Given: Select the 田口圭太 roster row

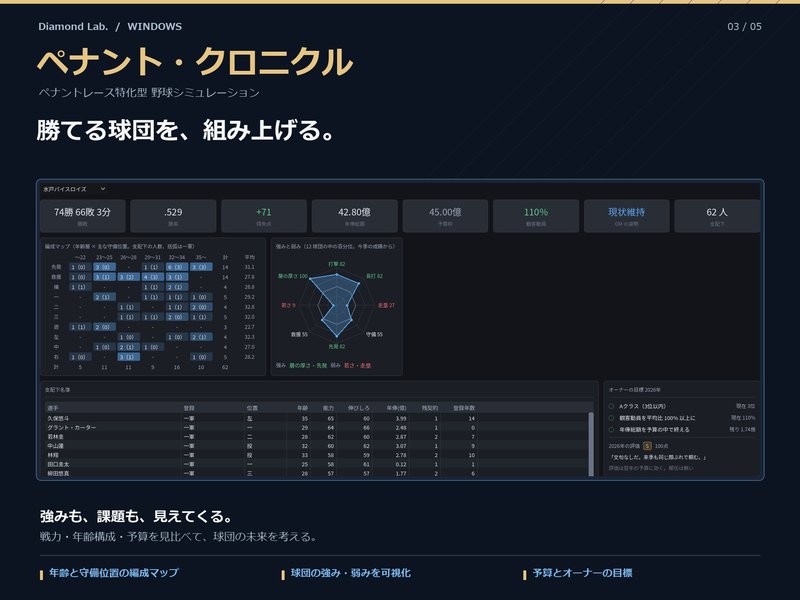Looking at the screenshot, I should point(316,464).
